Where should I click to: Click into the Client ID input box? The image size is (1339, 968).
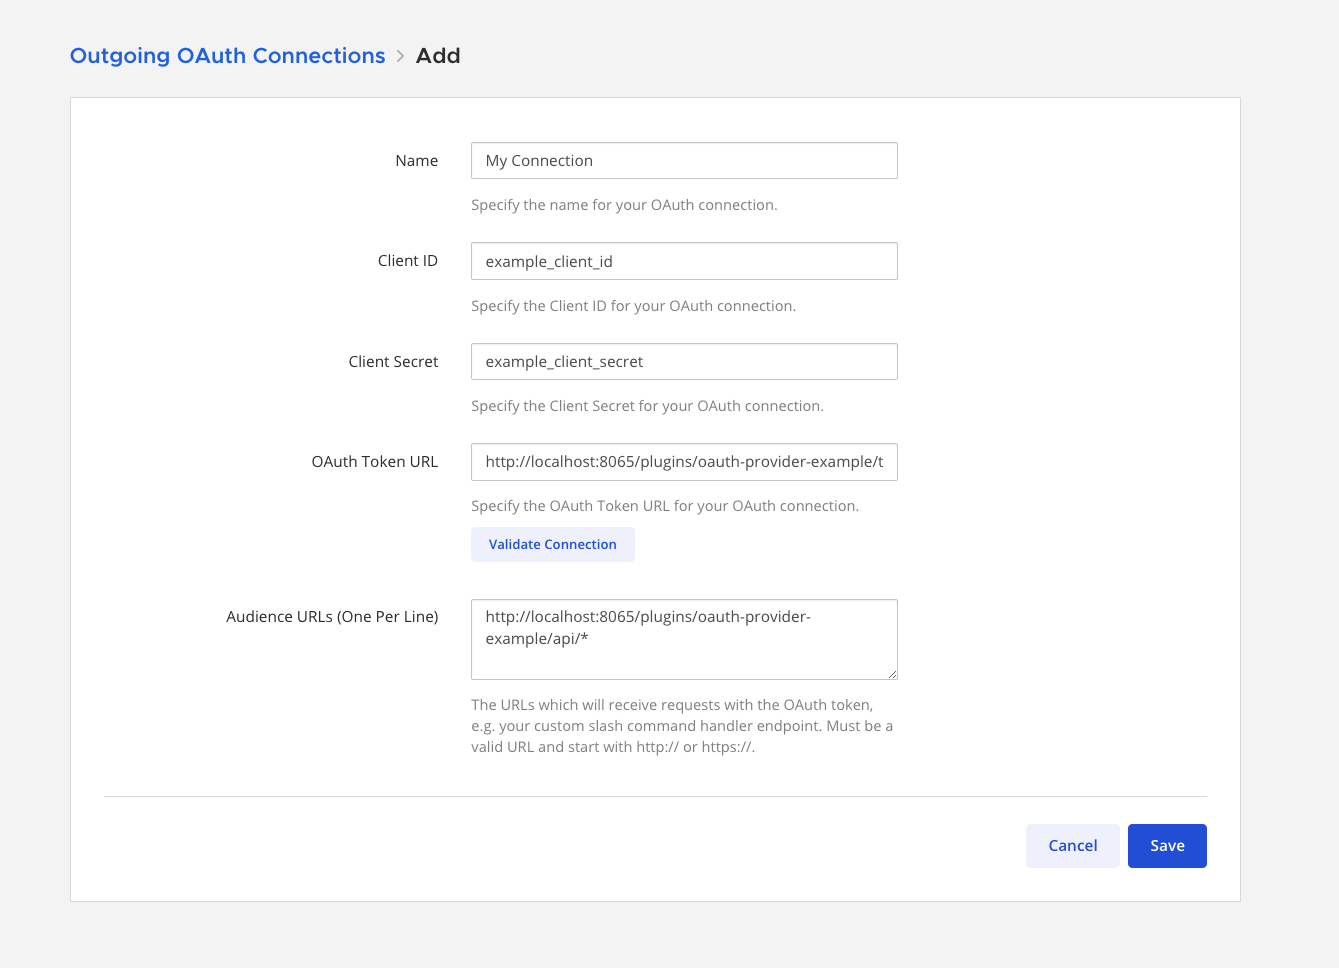(x=684, y=261)
